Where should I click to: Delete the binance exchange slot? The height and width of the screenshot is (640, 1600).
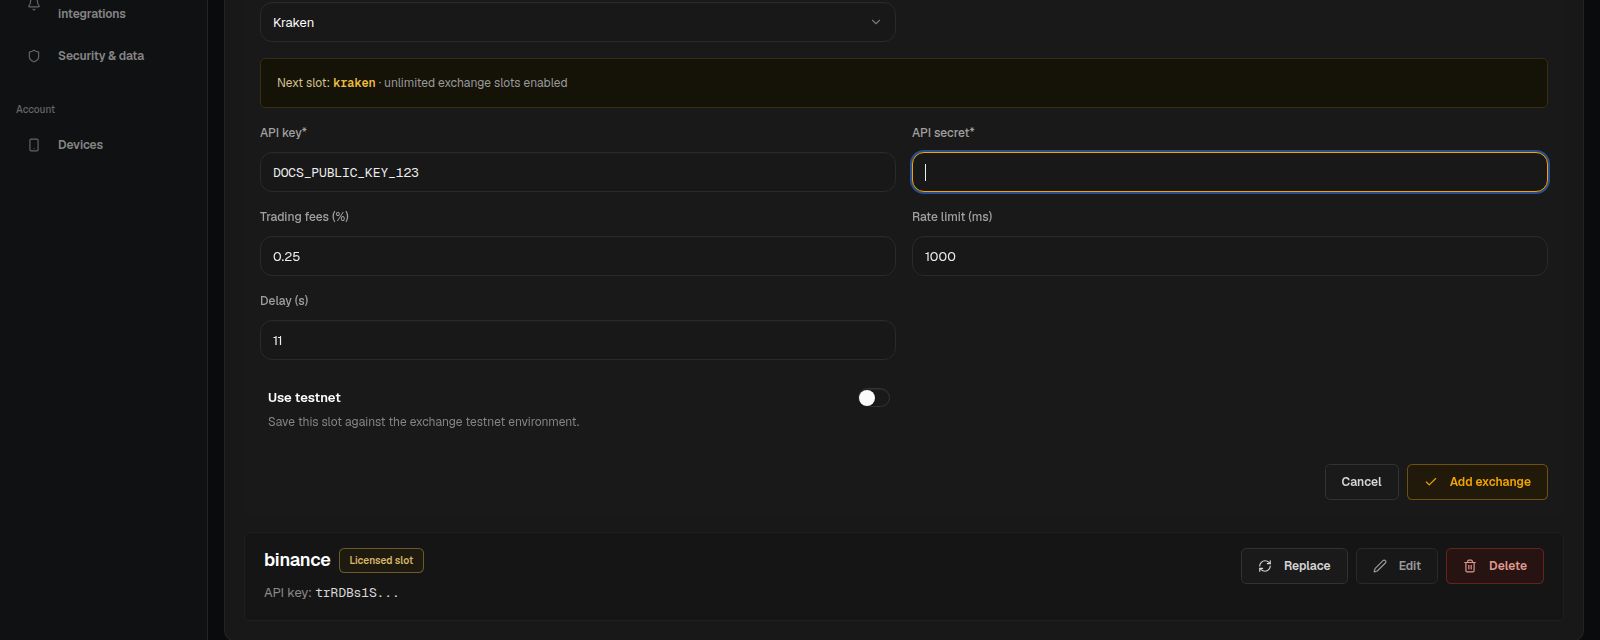(x=1495, y=566)
